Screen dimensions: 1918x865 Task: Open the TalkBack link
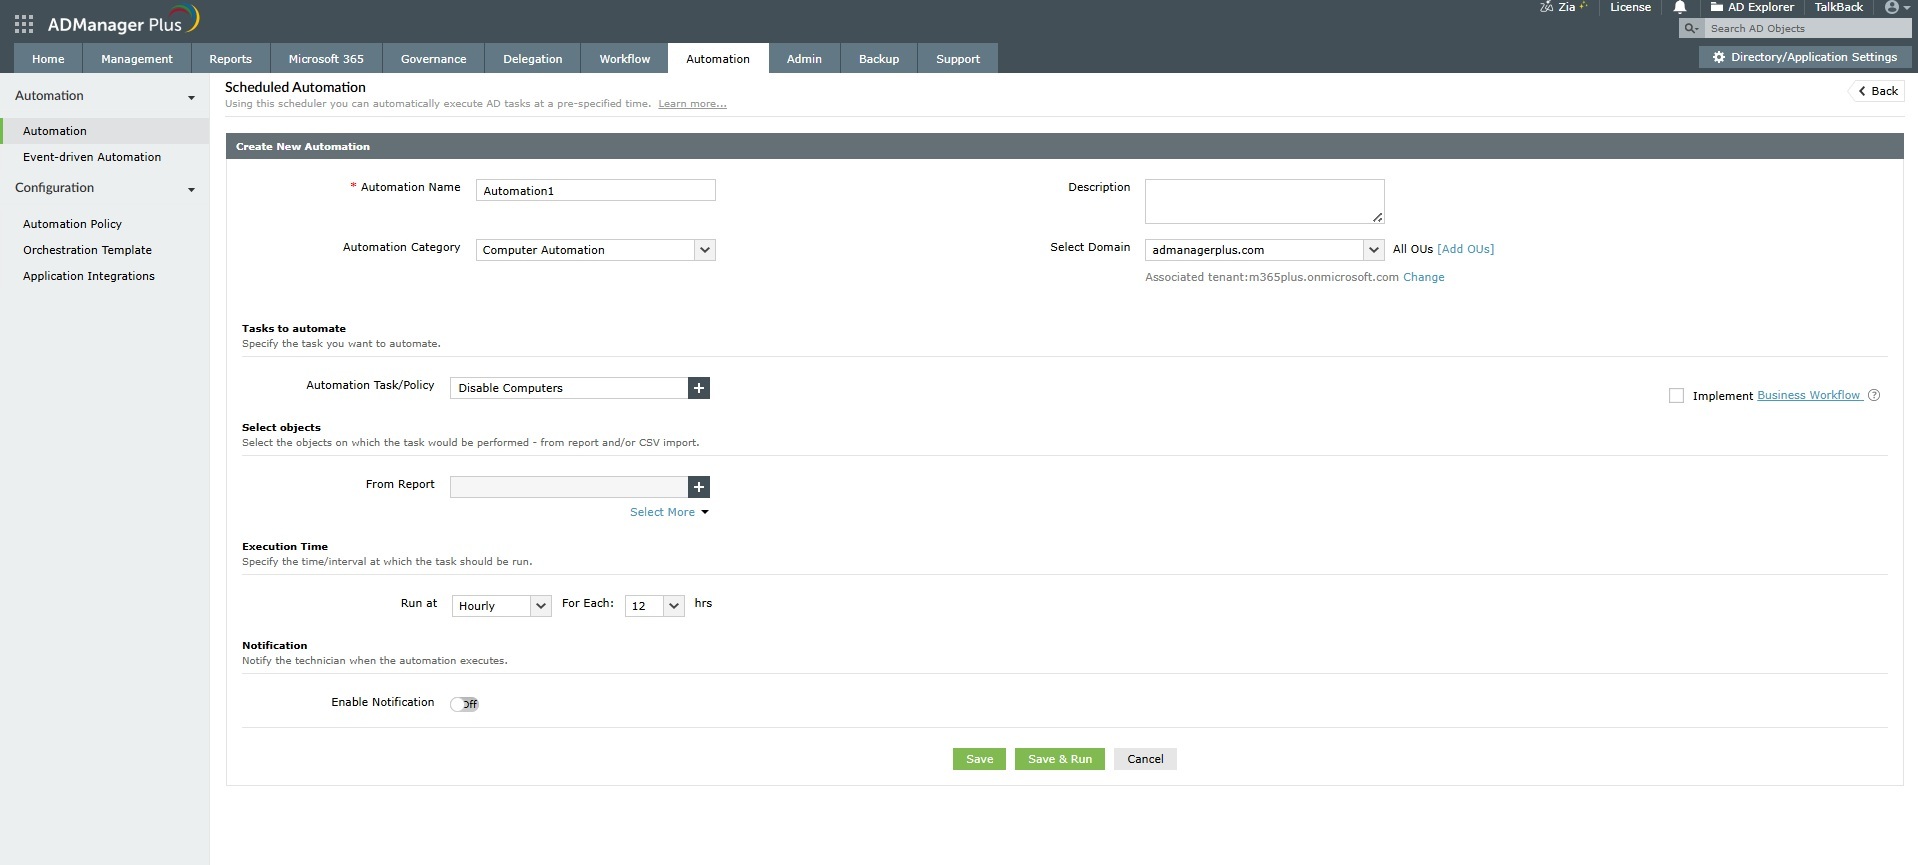1838,7
